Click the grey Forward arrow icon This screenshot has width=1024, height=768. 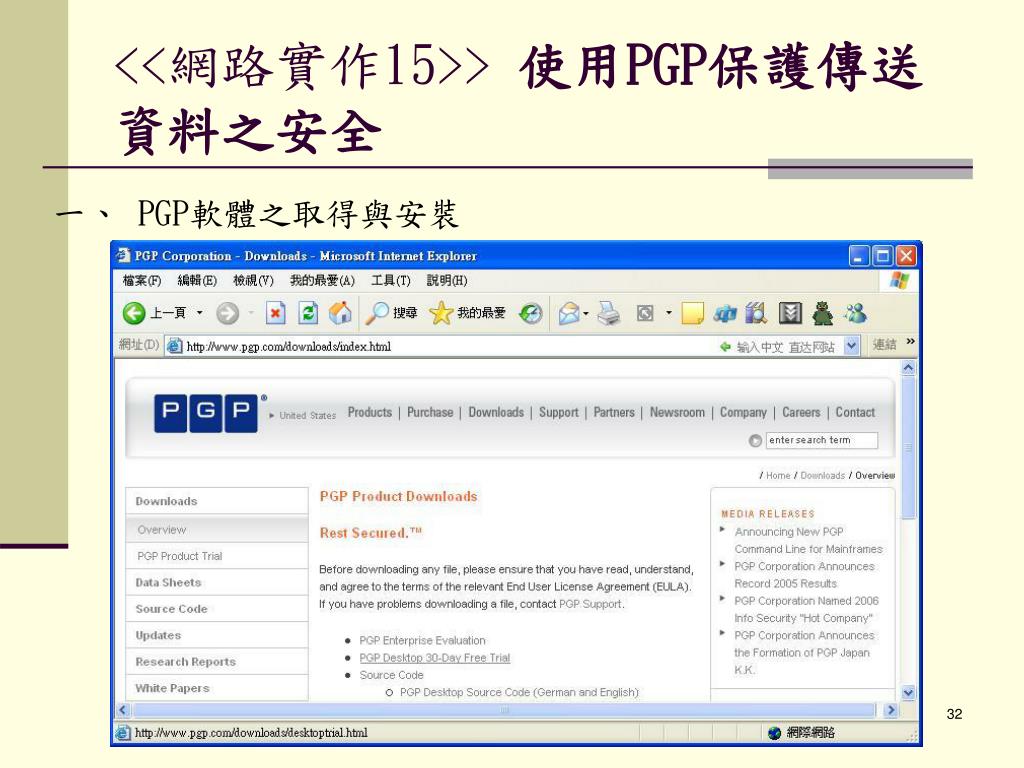point(227,313)
